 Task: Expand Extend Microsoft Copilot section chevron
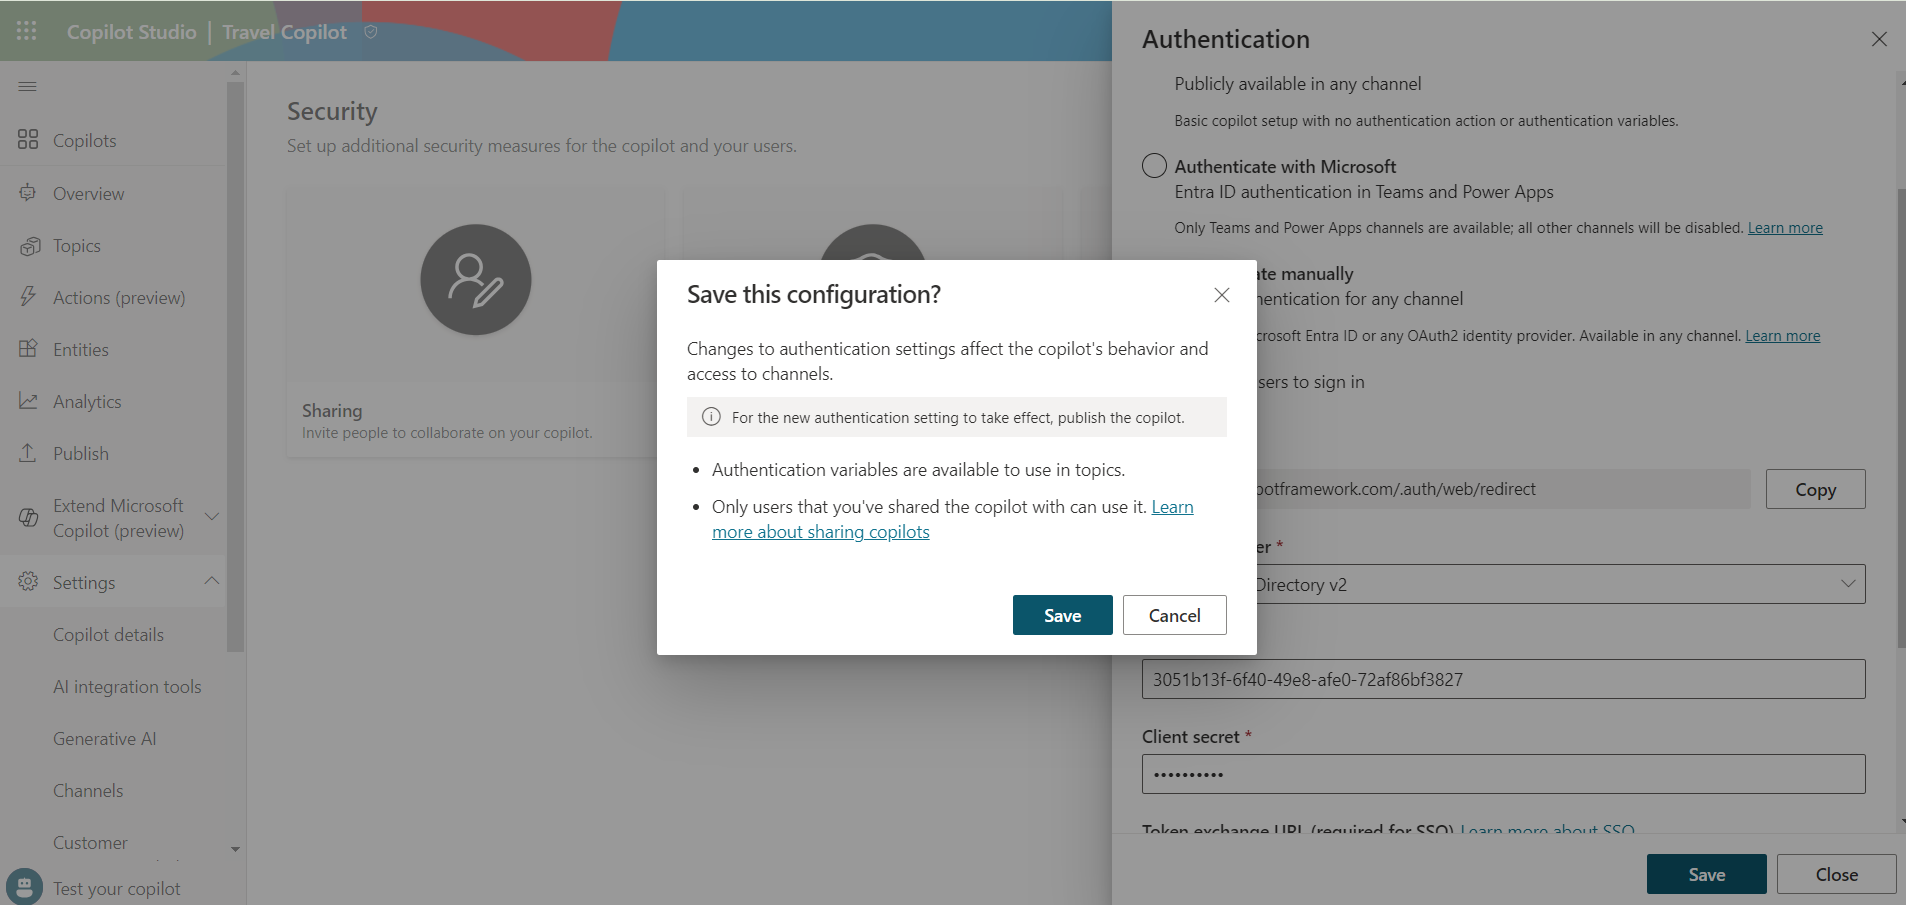click(x=212, y=517)
